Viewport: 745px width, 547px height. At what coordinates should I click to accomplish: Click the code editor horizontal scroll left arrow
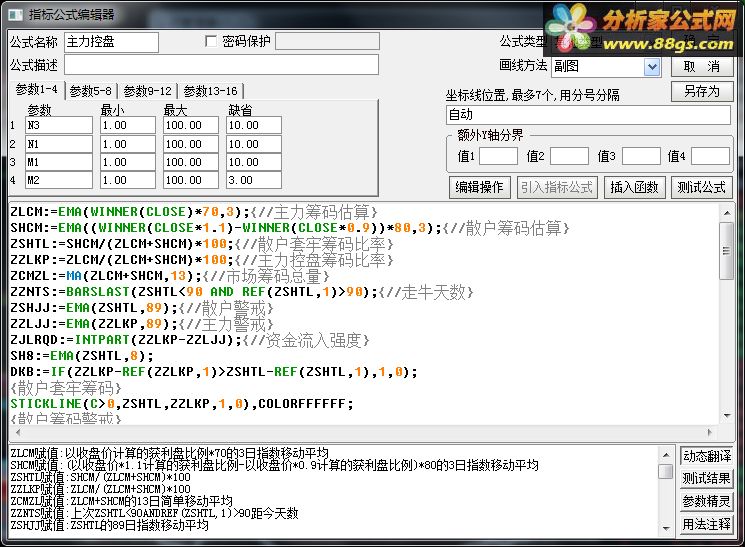point(18,432)
